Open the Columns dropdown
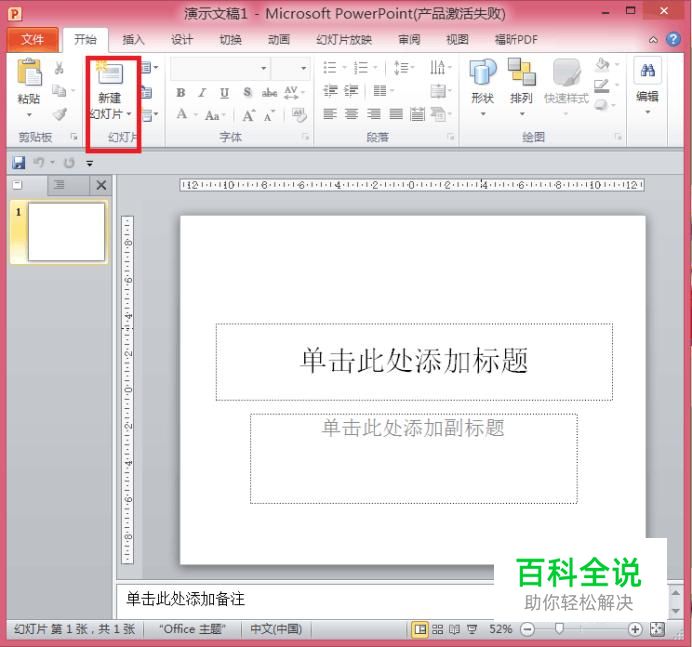692x647 pixels. click(x=383, y=91)
